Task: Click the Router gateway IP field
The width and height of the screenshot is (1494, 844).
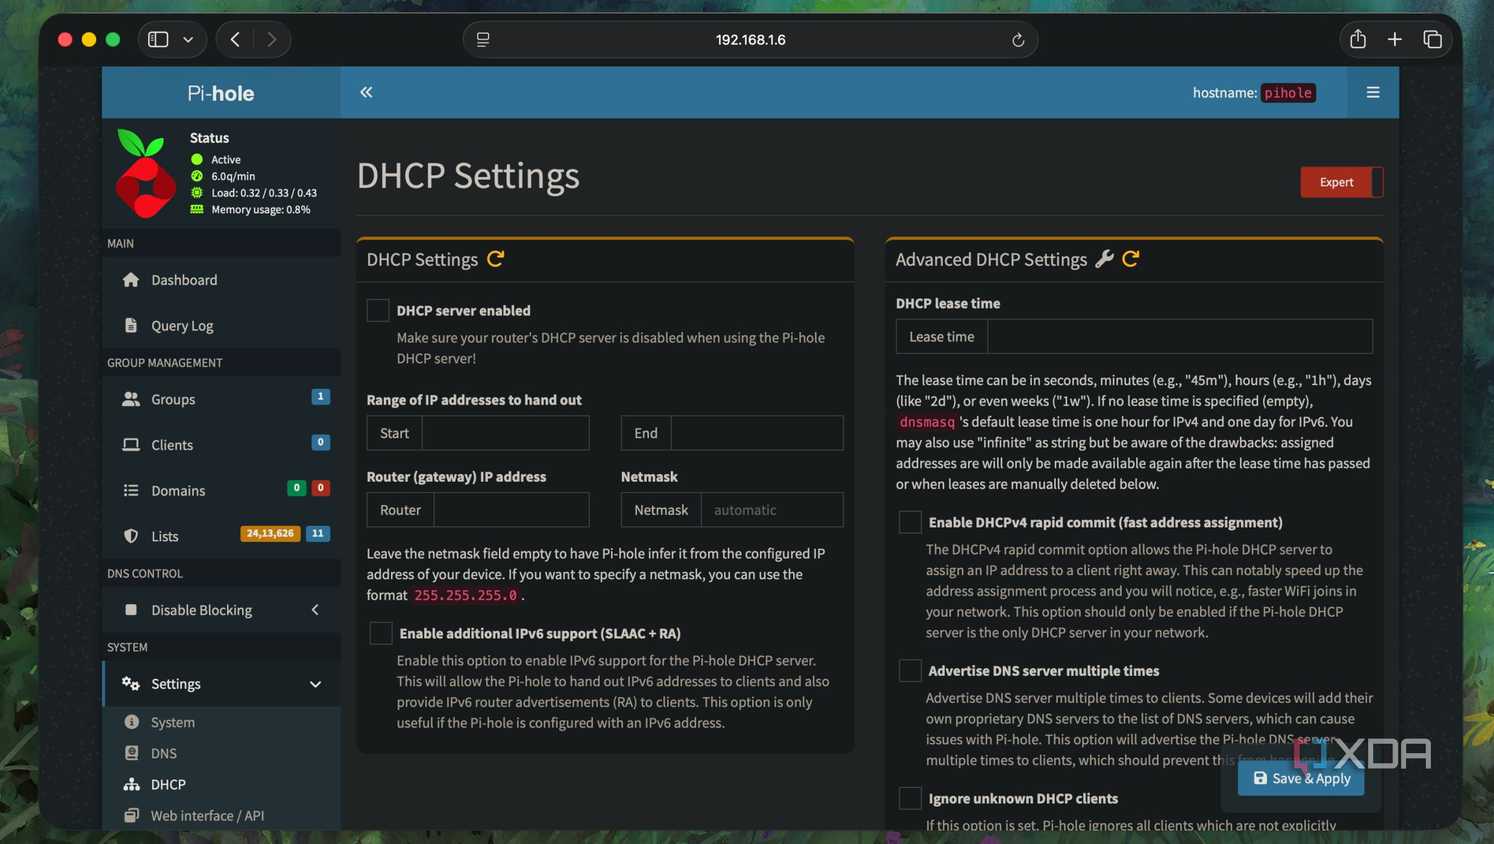Action: click(511, 510)
